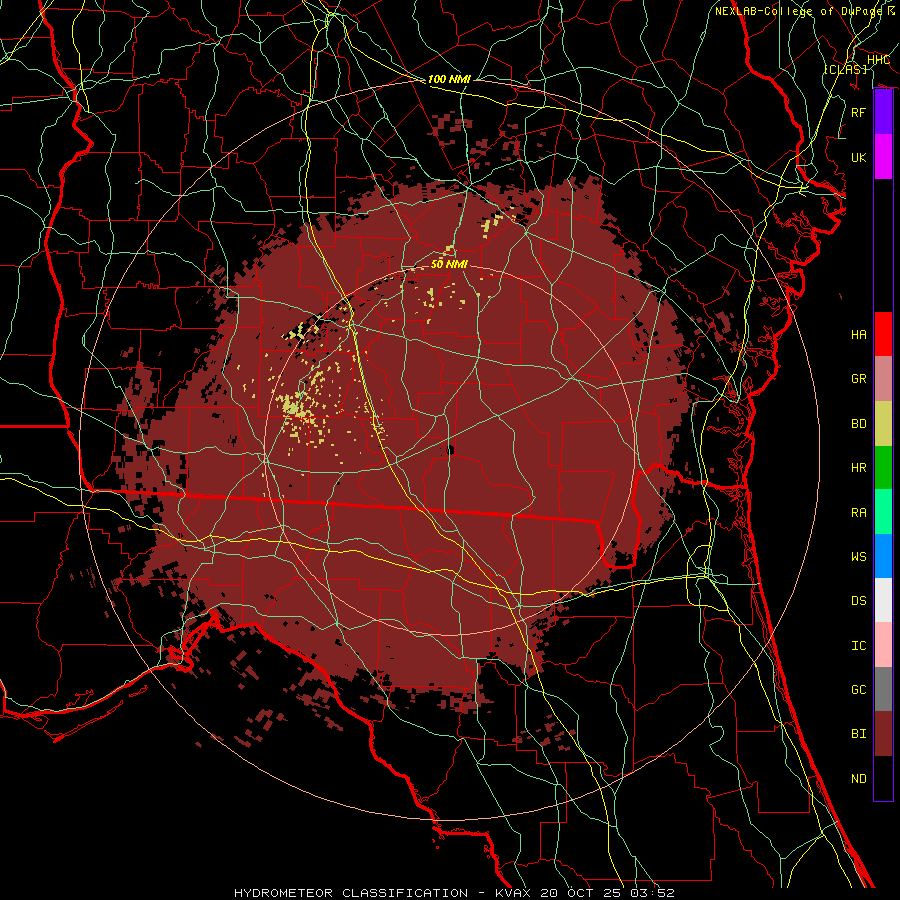Click the ND legend label
This screenshot has width=900, height=900.
pyautogui.click(x=859, y=778)
